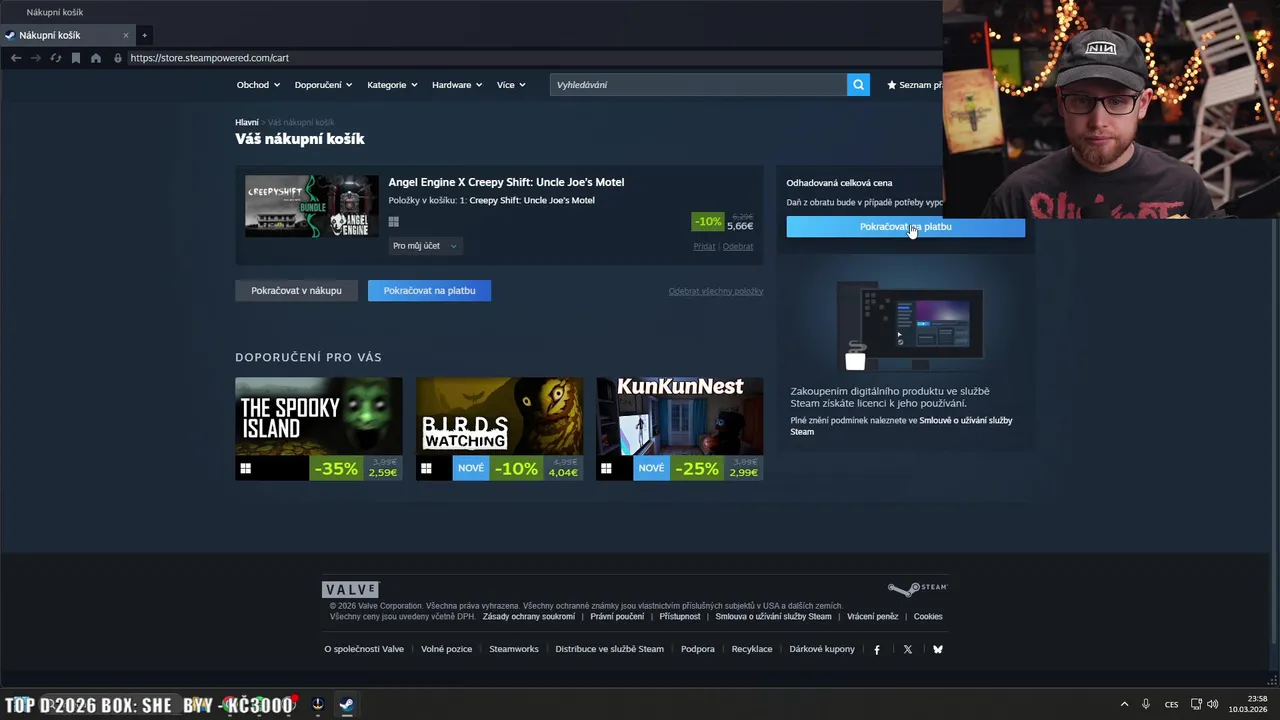Close the Nákupní košík tab
Image resolution: width=1280 pixels, height=720 pixels.
pyautogui.click(x=126, y=35)
